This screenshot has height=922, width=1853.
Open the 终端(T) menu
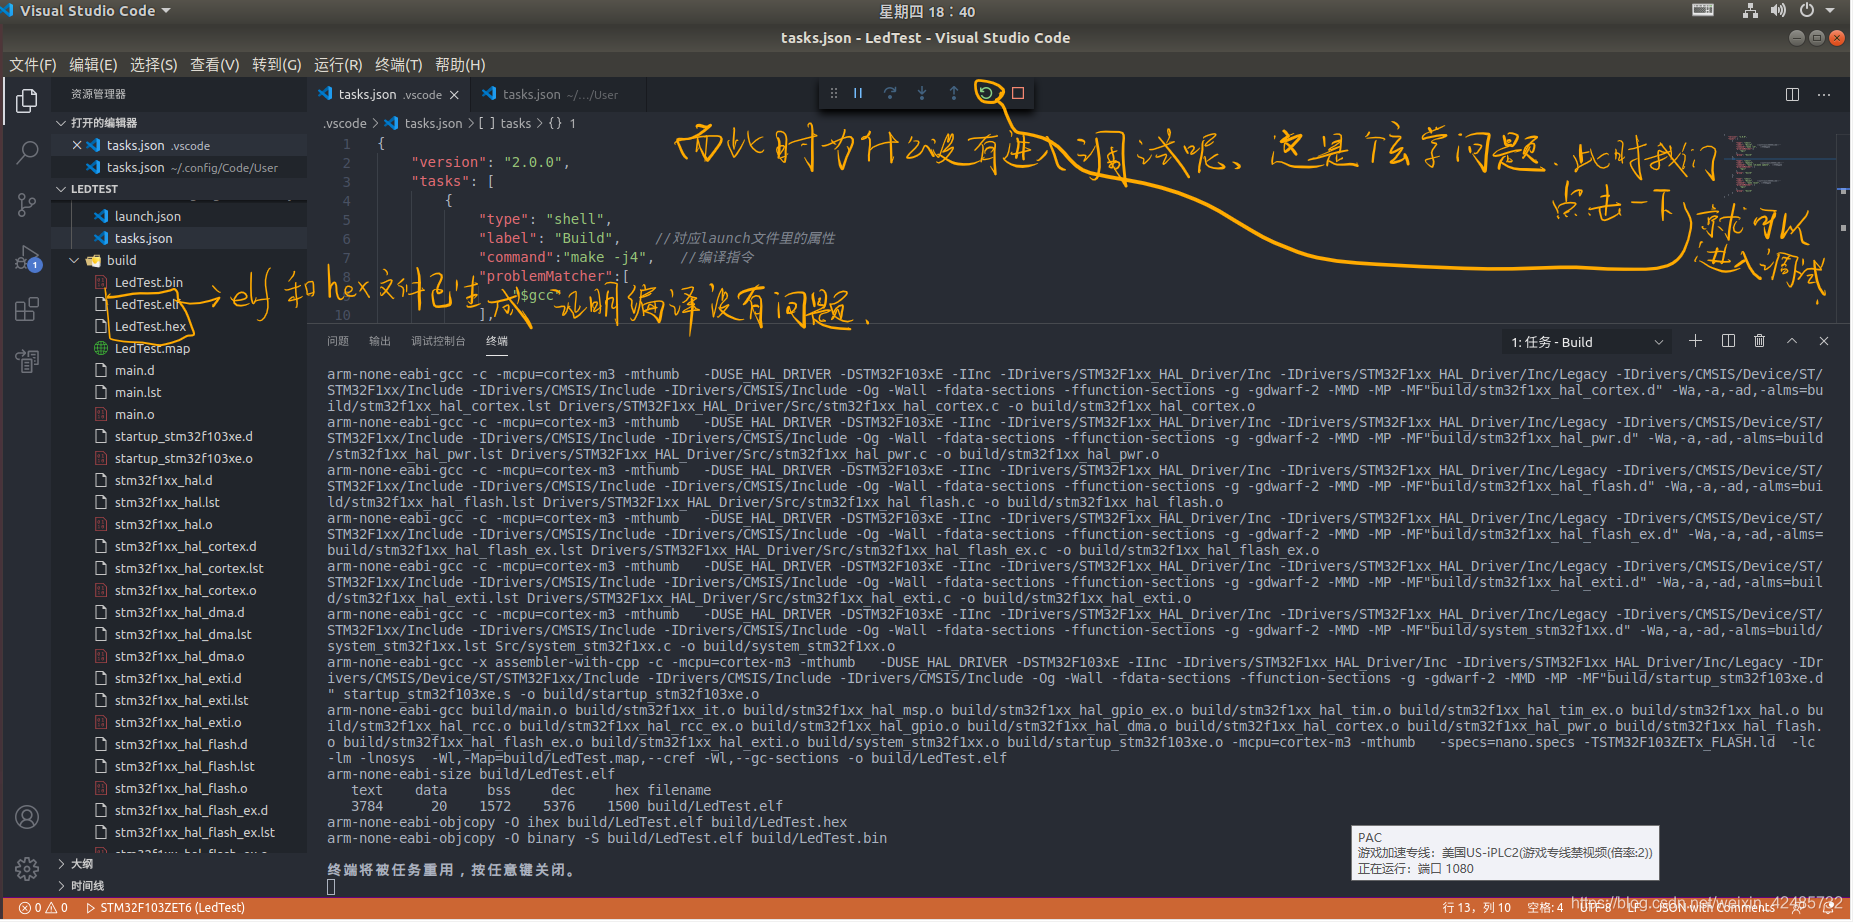(x=398, y=65)
